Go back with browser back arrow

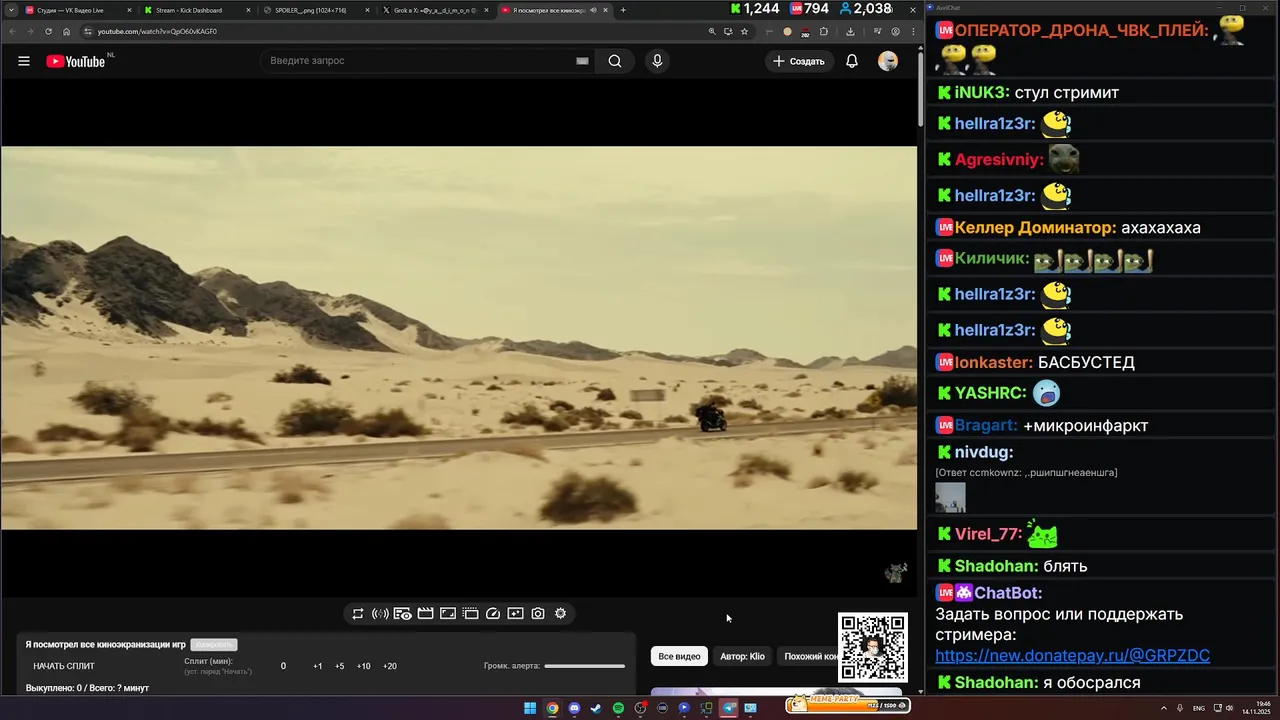(x=13, y=31)
